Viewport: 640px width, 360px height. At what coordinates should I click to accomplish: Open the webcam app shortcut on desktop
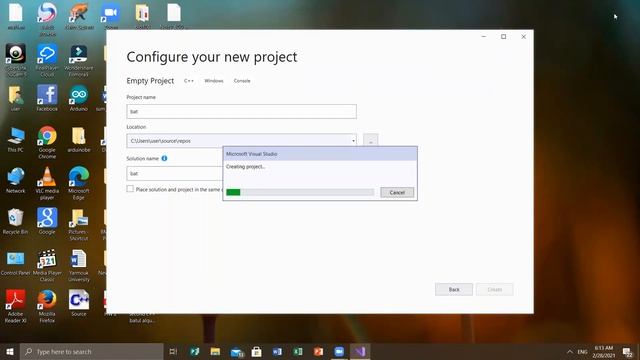click(16, 60)
